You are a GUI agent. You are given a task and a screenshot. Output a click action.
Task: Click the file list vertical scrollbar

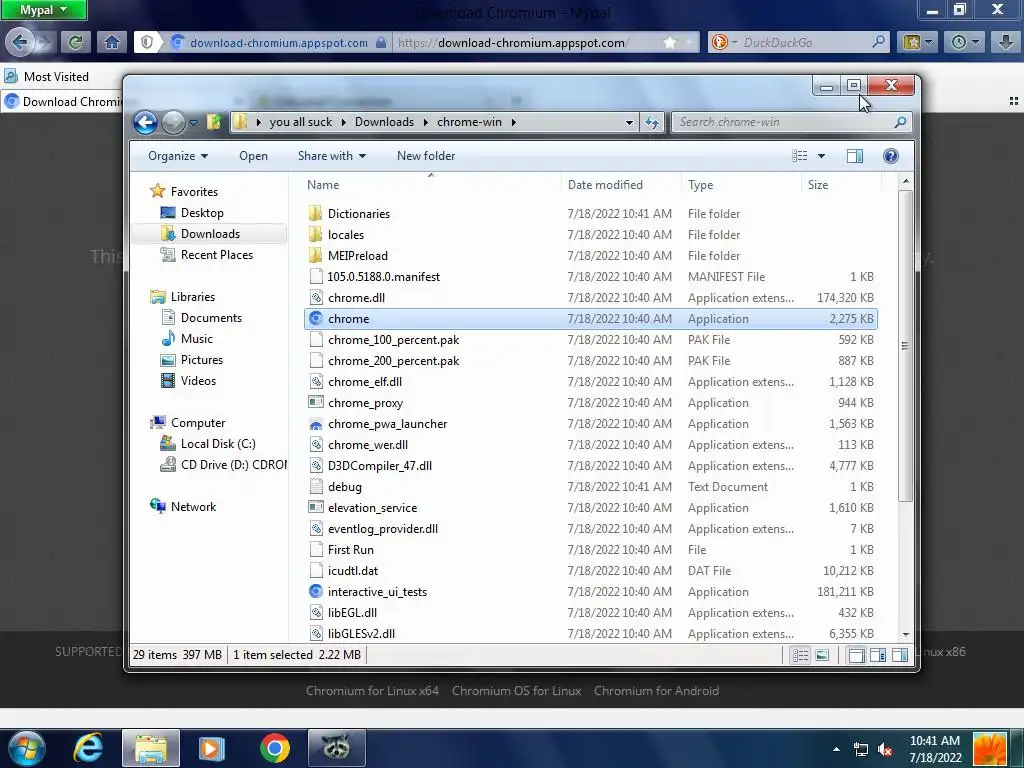click(x=905, y=345)
